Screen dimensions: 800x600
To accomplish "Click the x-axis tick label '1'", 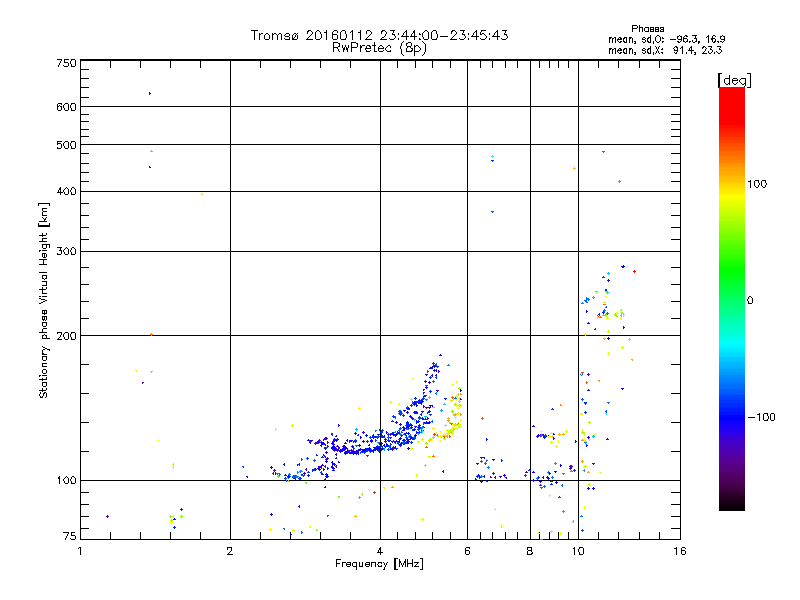I will pyautogui.click(x=80, y=551).
